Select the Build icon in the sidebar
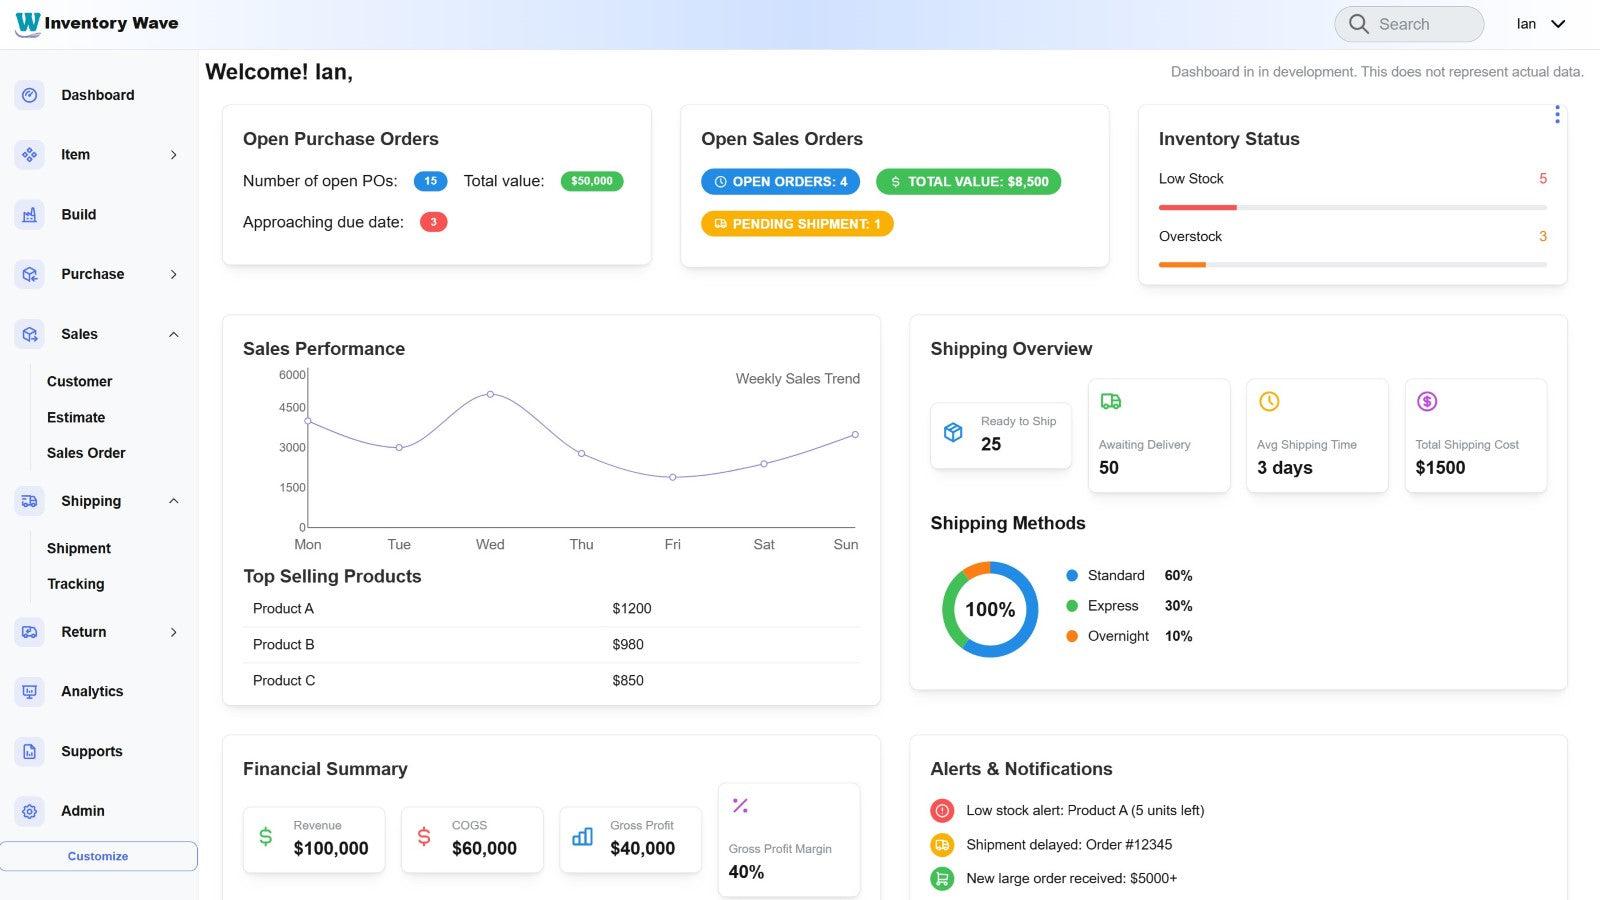Viewport: 1600px width, 900px height. click(29, 214)
